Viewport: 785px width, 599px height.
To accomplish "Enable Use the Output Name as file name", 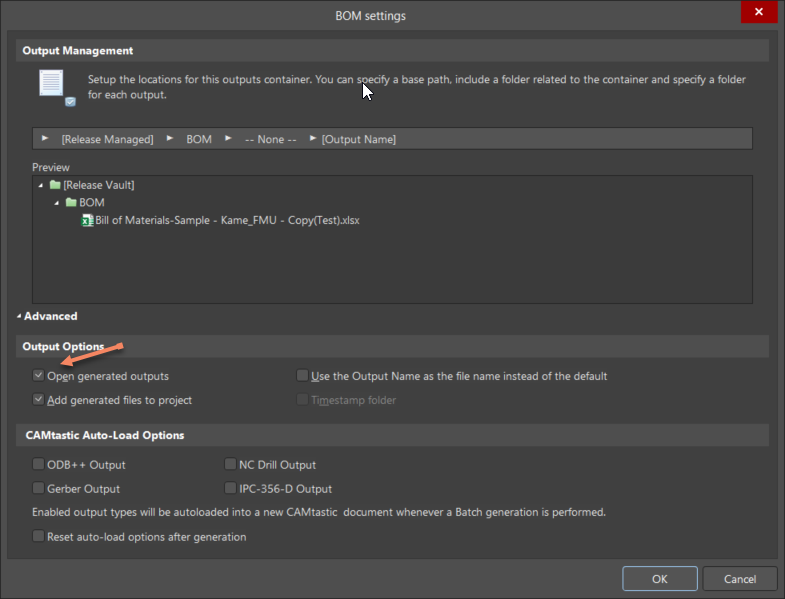I will pyautogui.click(x=302, y=376).
